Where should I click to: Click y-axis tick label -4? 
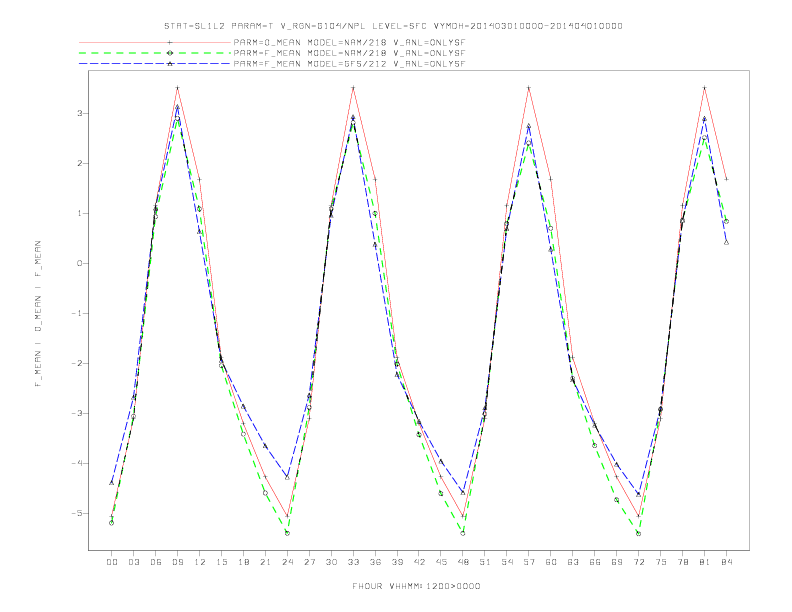coord(77,464)
